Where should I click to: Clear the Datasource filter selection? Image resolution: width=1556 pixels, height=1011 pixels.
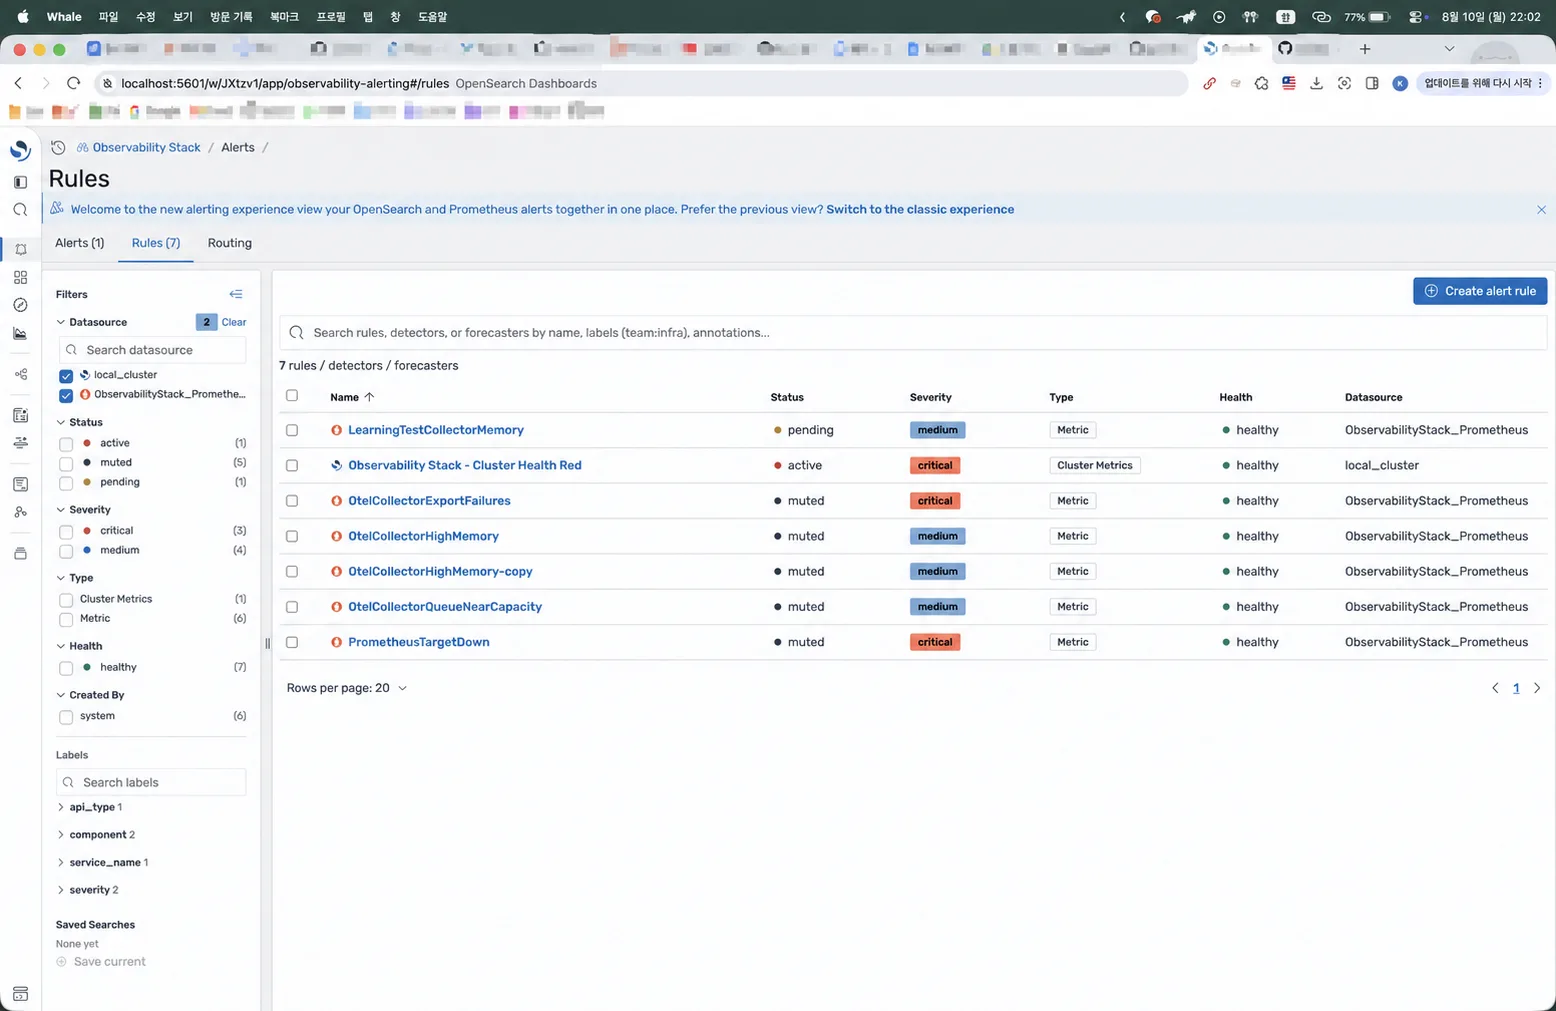point(234,322)
